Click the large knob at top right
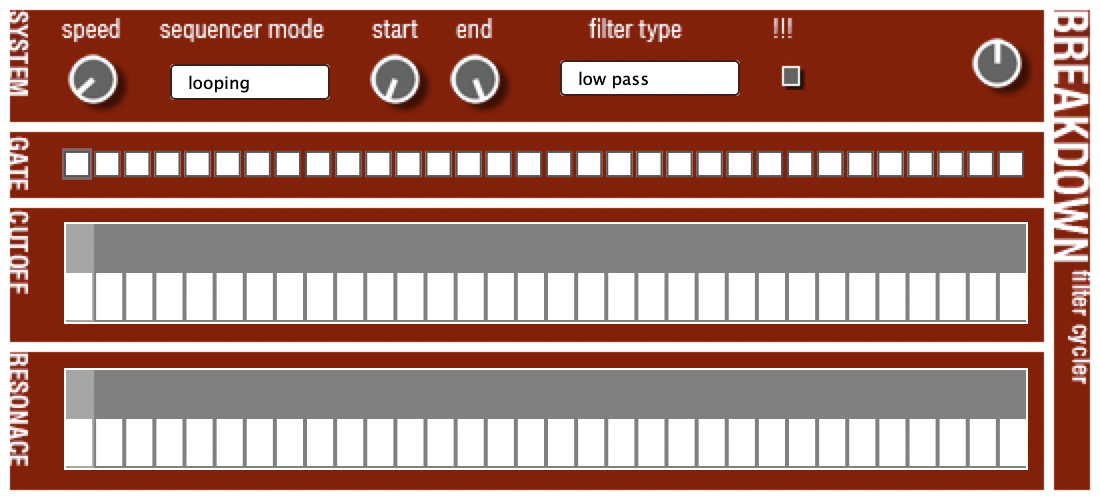 click(996, 65)
